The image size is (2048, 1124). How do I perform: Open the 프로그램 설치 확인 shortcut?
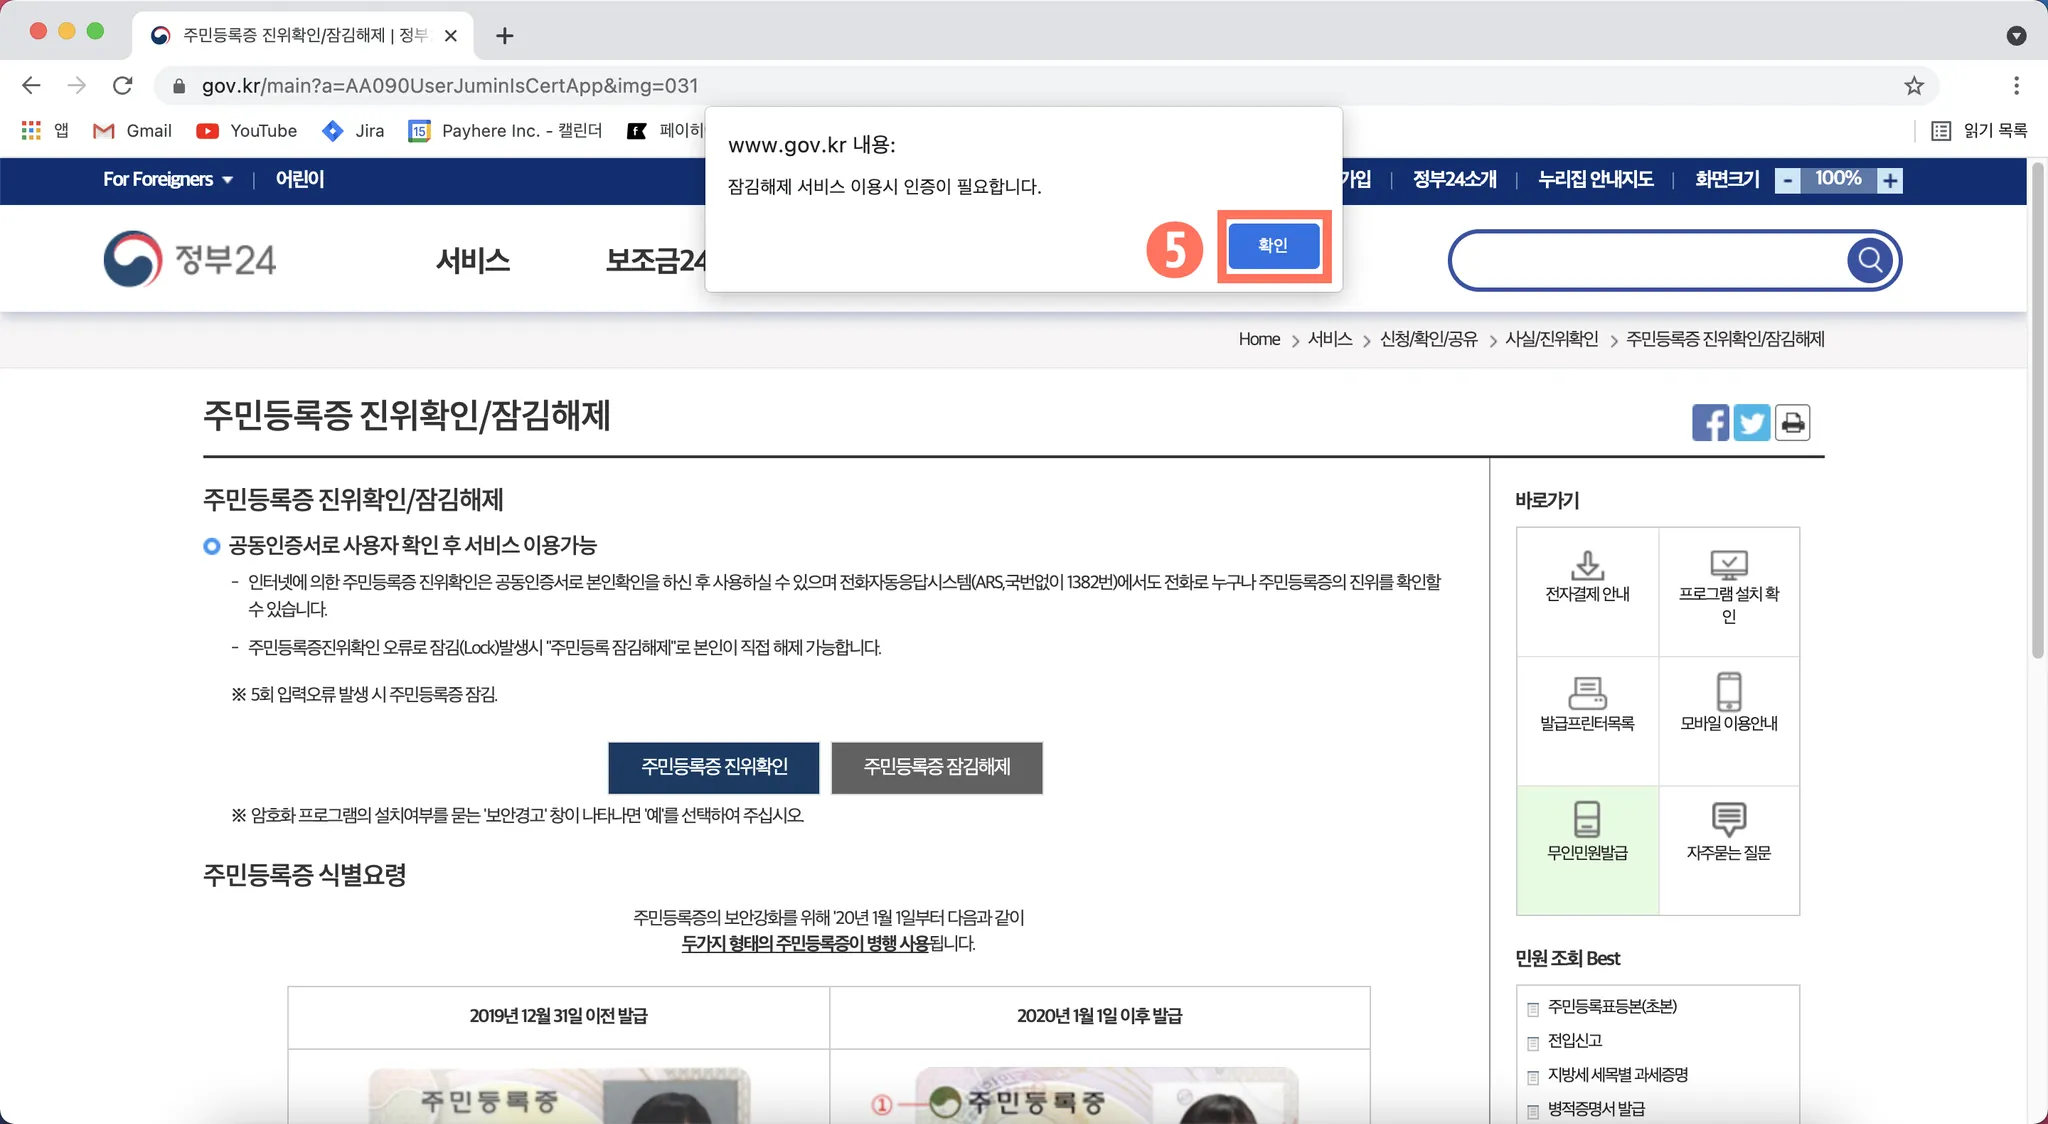[x=1729, y=565]
